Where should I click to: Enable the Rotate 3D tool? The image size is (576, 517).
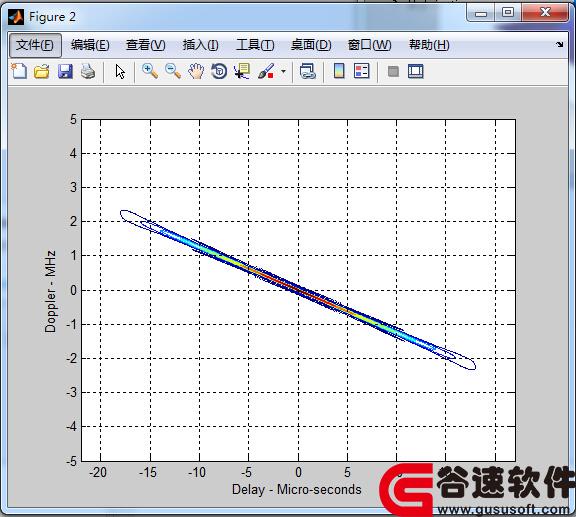(x=219, y=71)
